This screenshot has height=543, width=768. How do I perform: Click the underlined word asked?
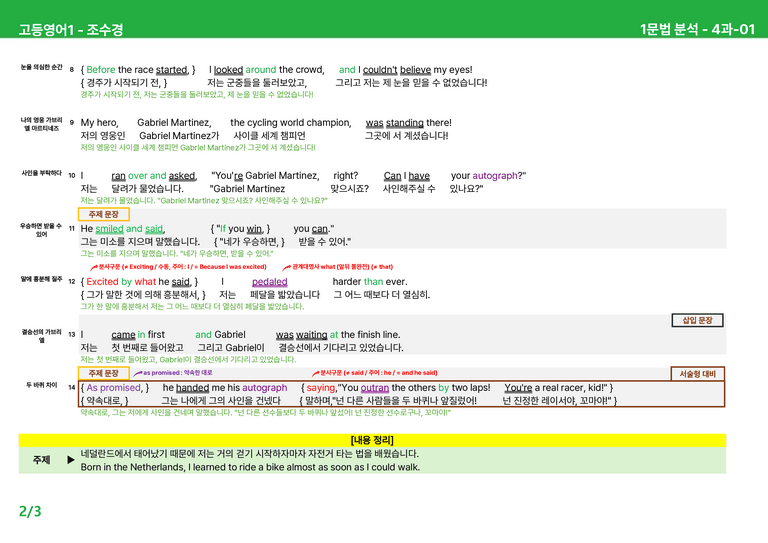(x=182, y=175)
